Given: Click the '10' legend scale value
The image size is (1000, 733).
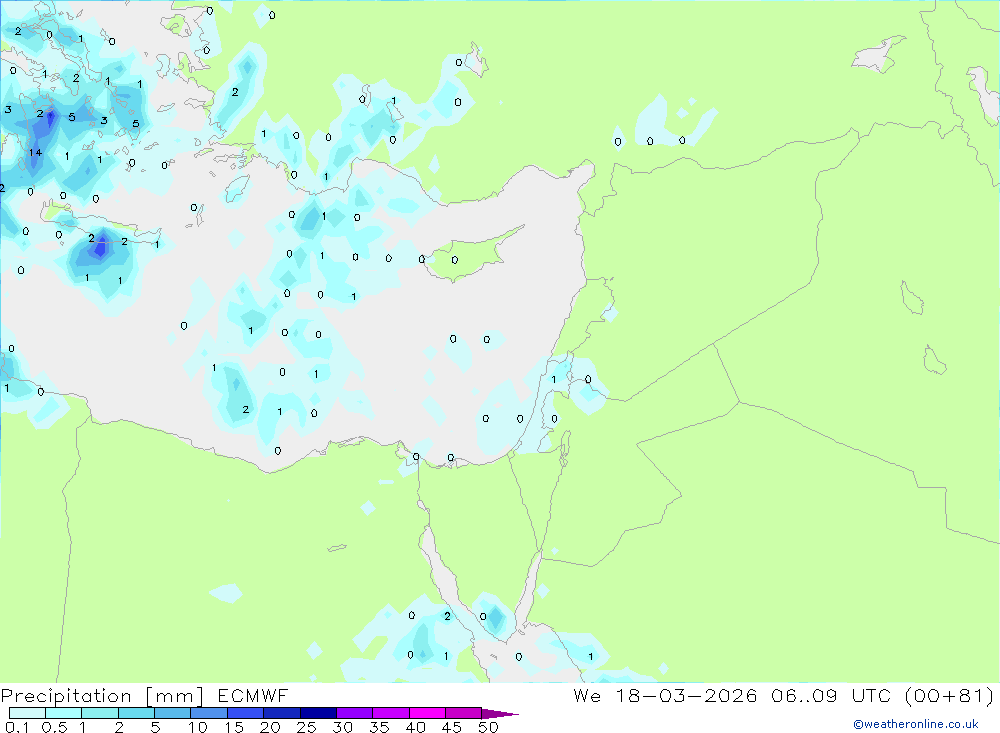Looking at the screenshot, I should pos(198,727).
